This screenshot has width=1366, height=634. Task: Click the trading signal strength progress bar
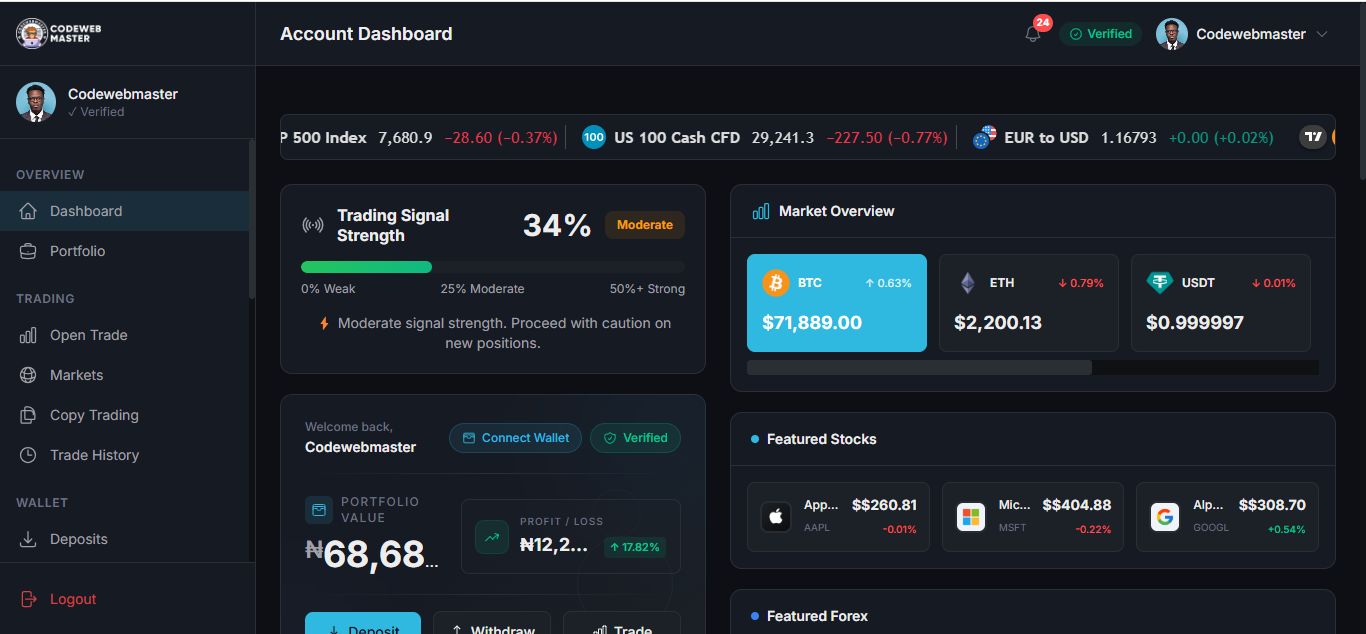pos(493,267)
